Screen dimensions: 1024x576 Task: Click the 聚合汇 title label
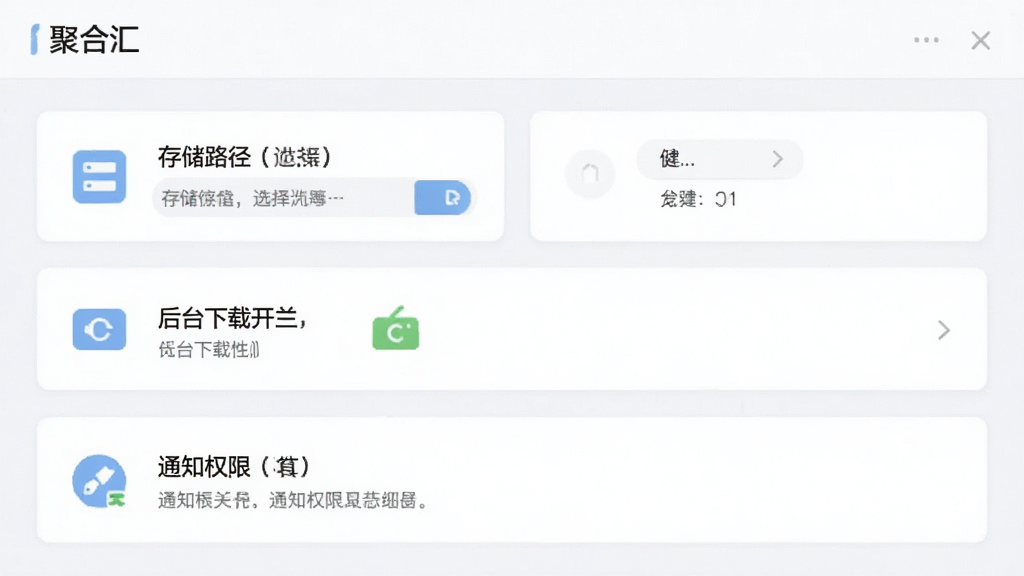pos(94,40)
